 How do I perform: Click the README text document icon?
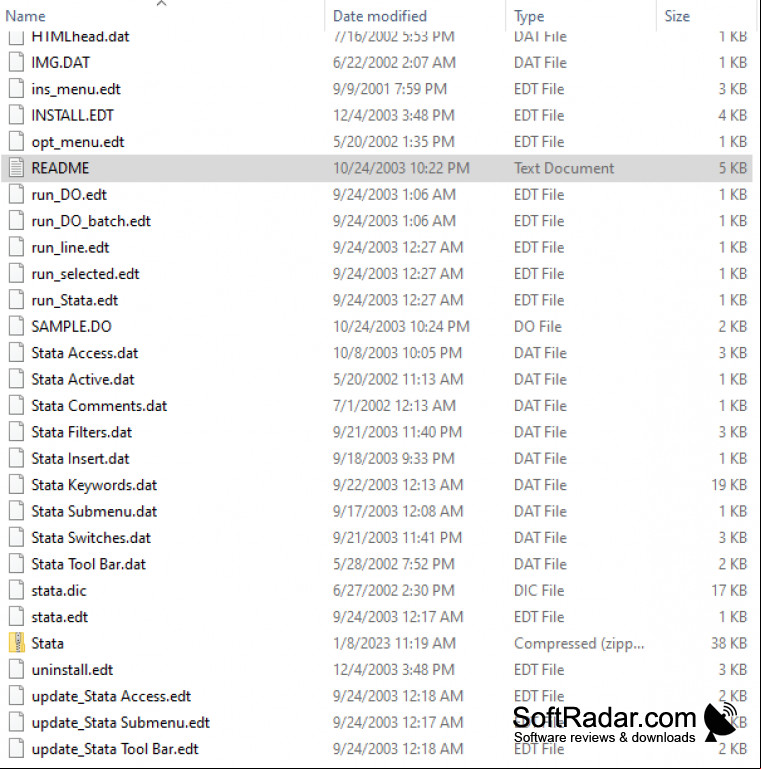(16, 168)
